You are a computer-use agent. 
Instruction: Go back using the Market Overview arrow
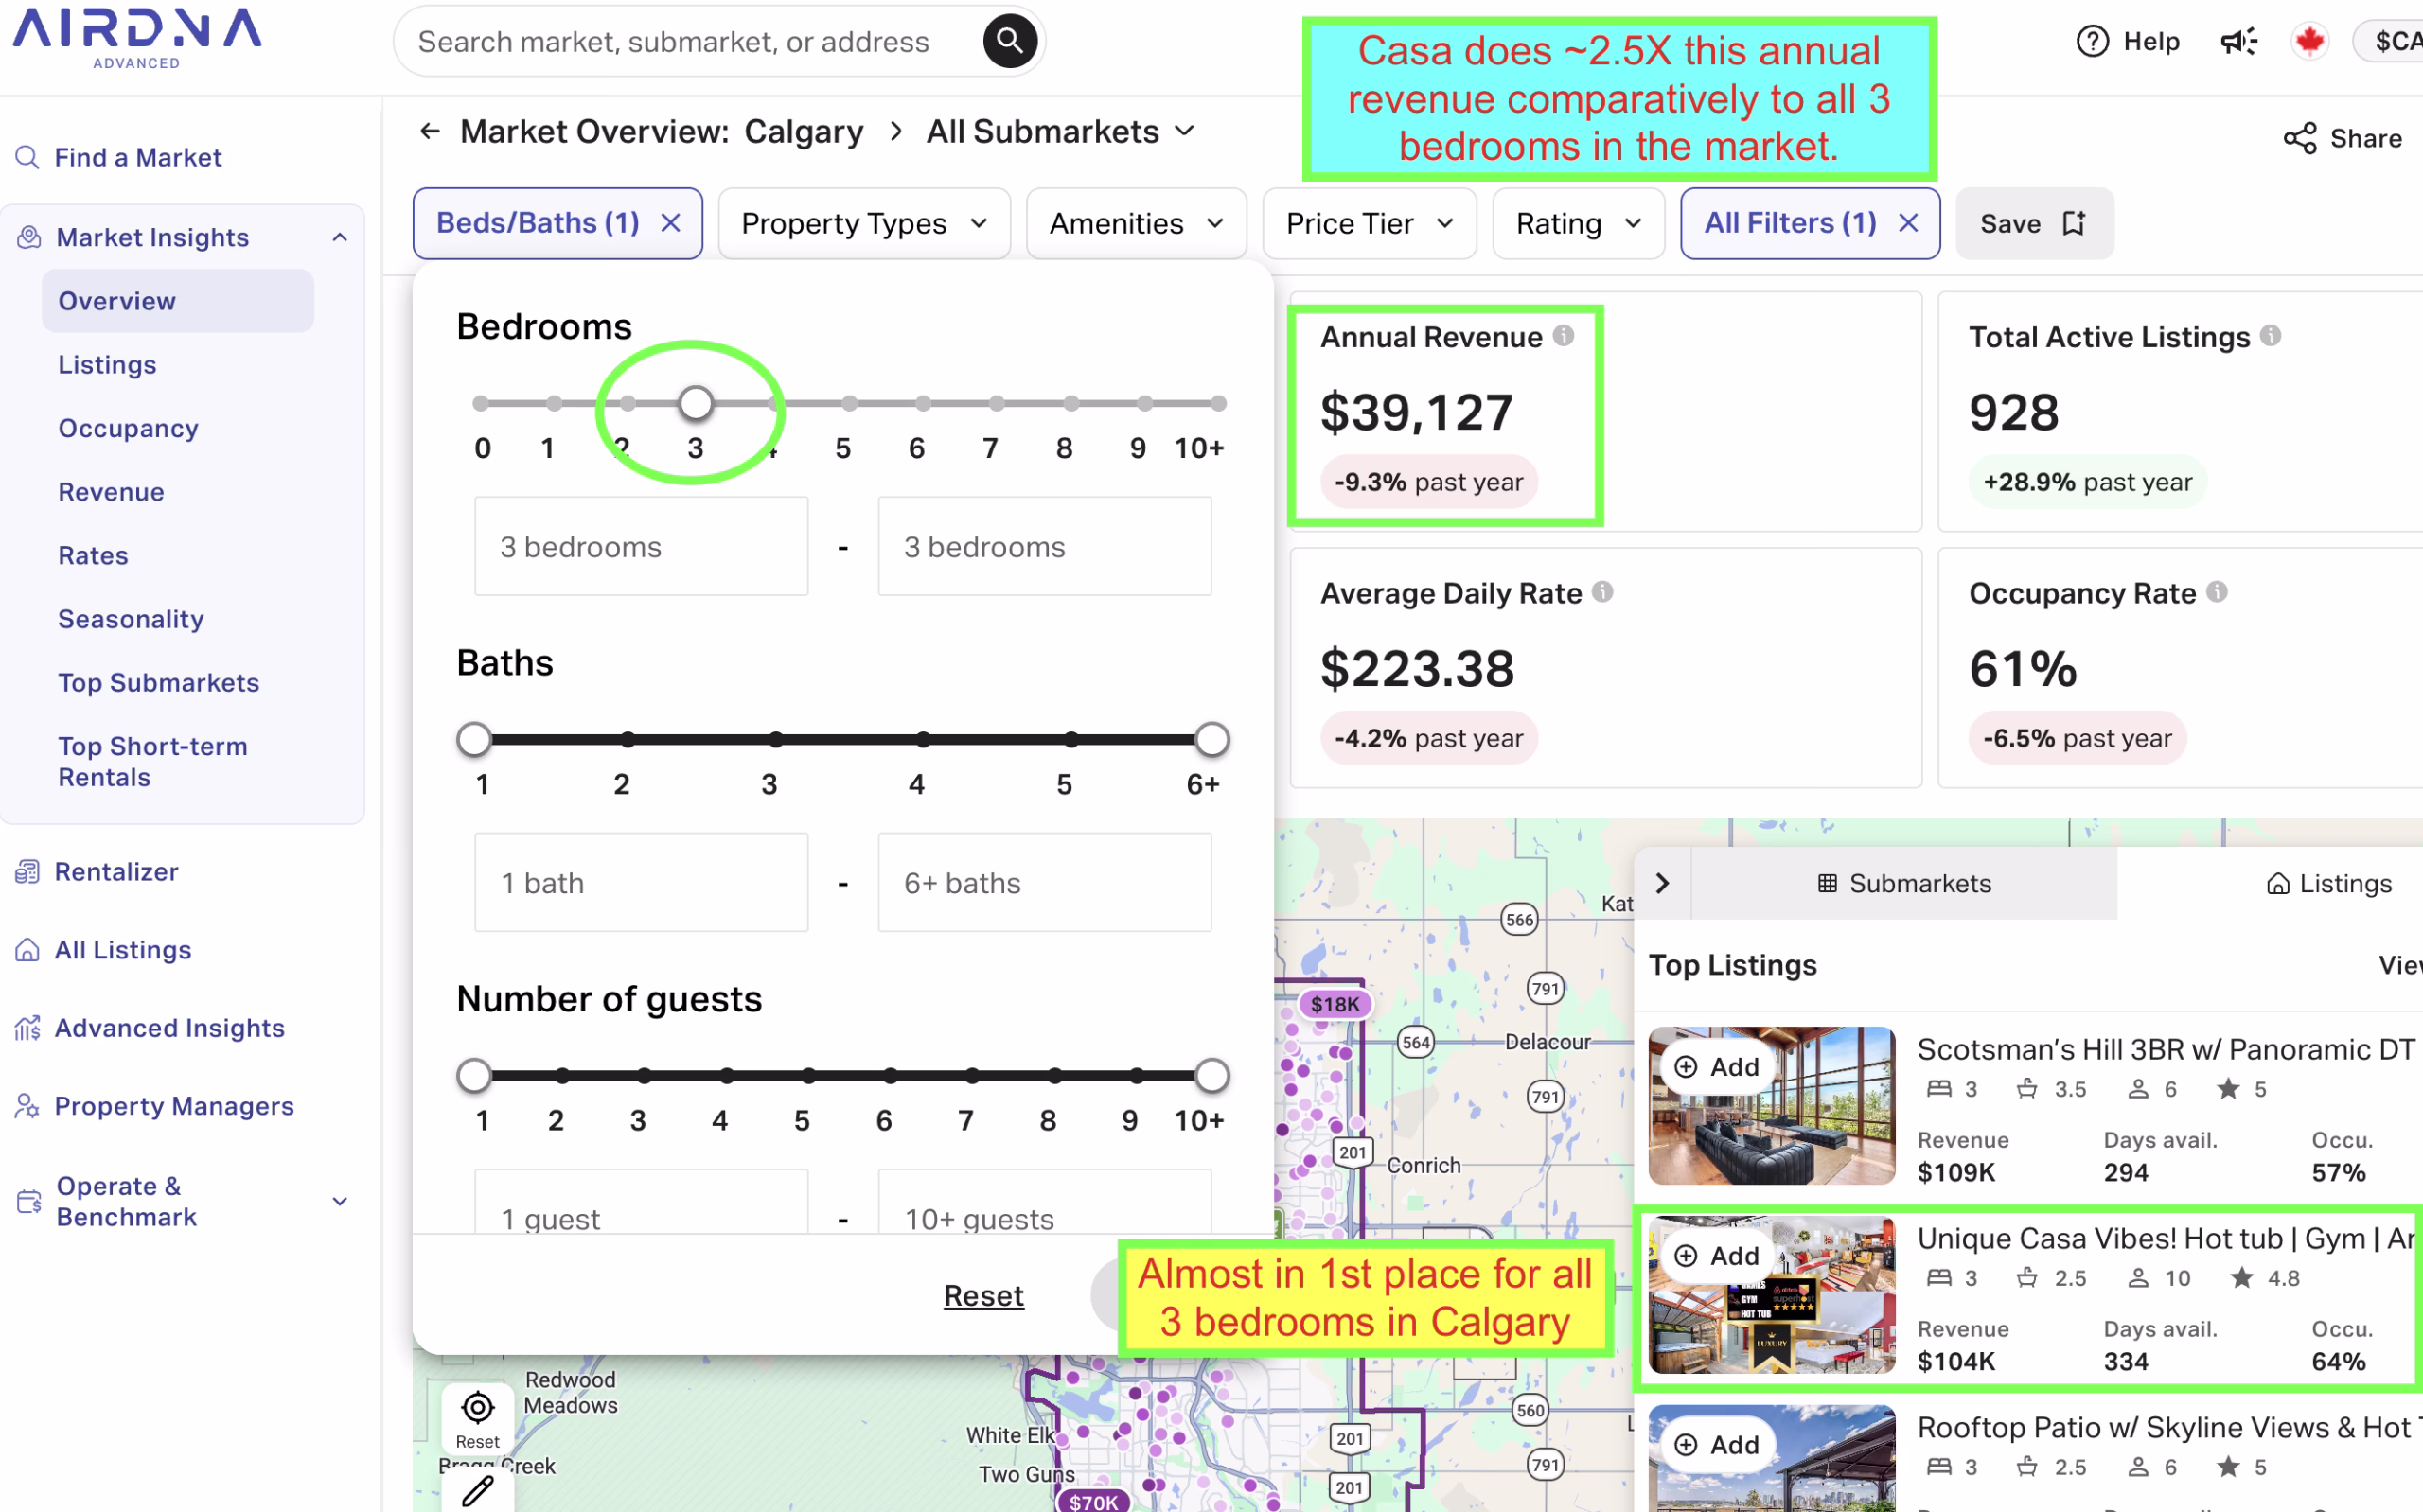click(430, 131)
